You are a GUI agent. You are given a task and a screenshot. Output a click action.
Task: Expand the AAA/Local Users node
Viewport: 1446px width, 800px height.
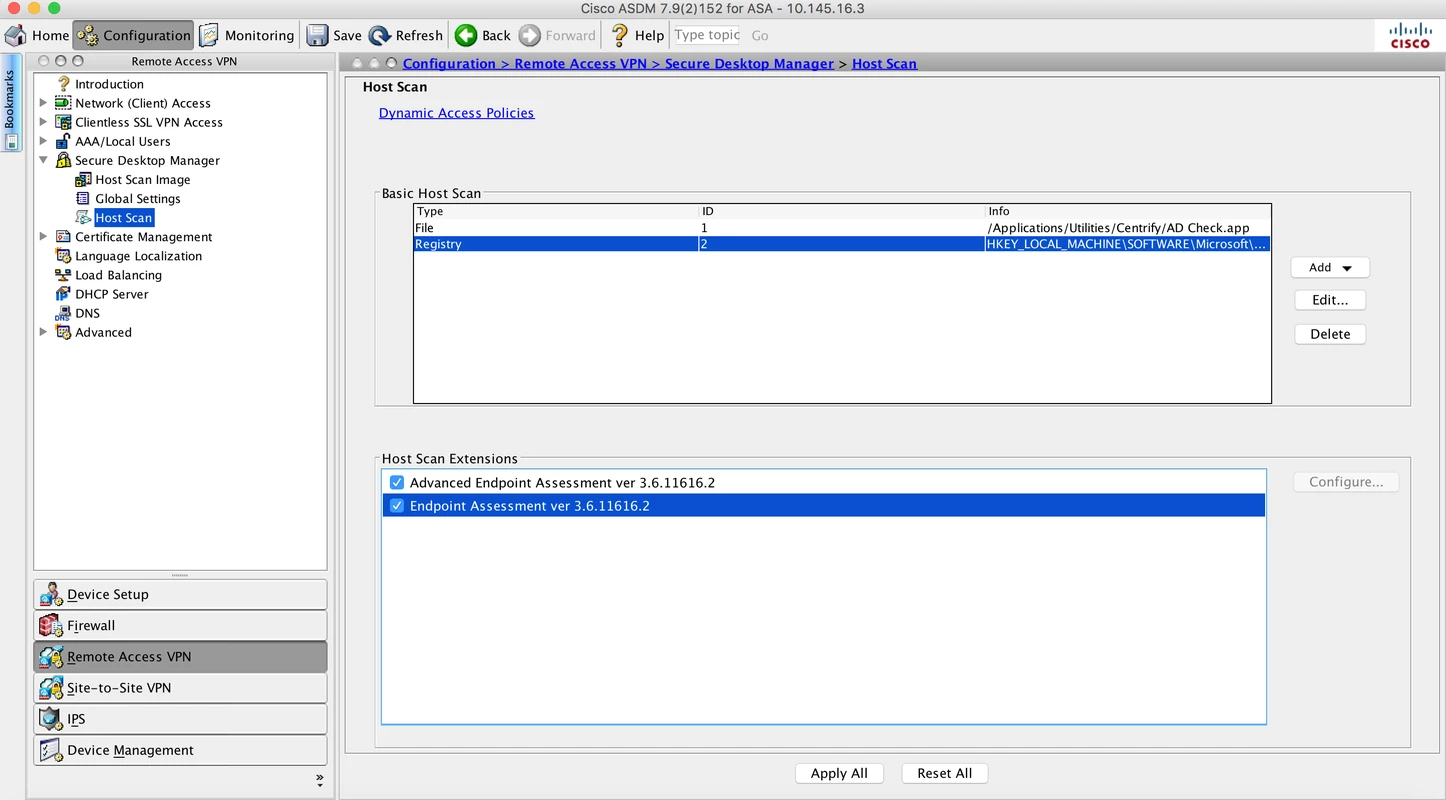click(43, 141)
